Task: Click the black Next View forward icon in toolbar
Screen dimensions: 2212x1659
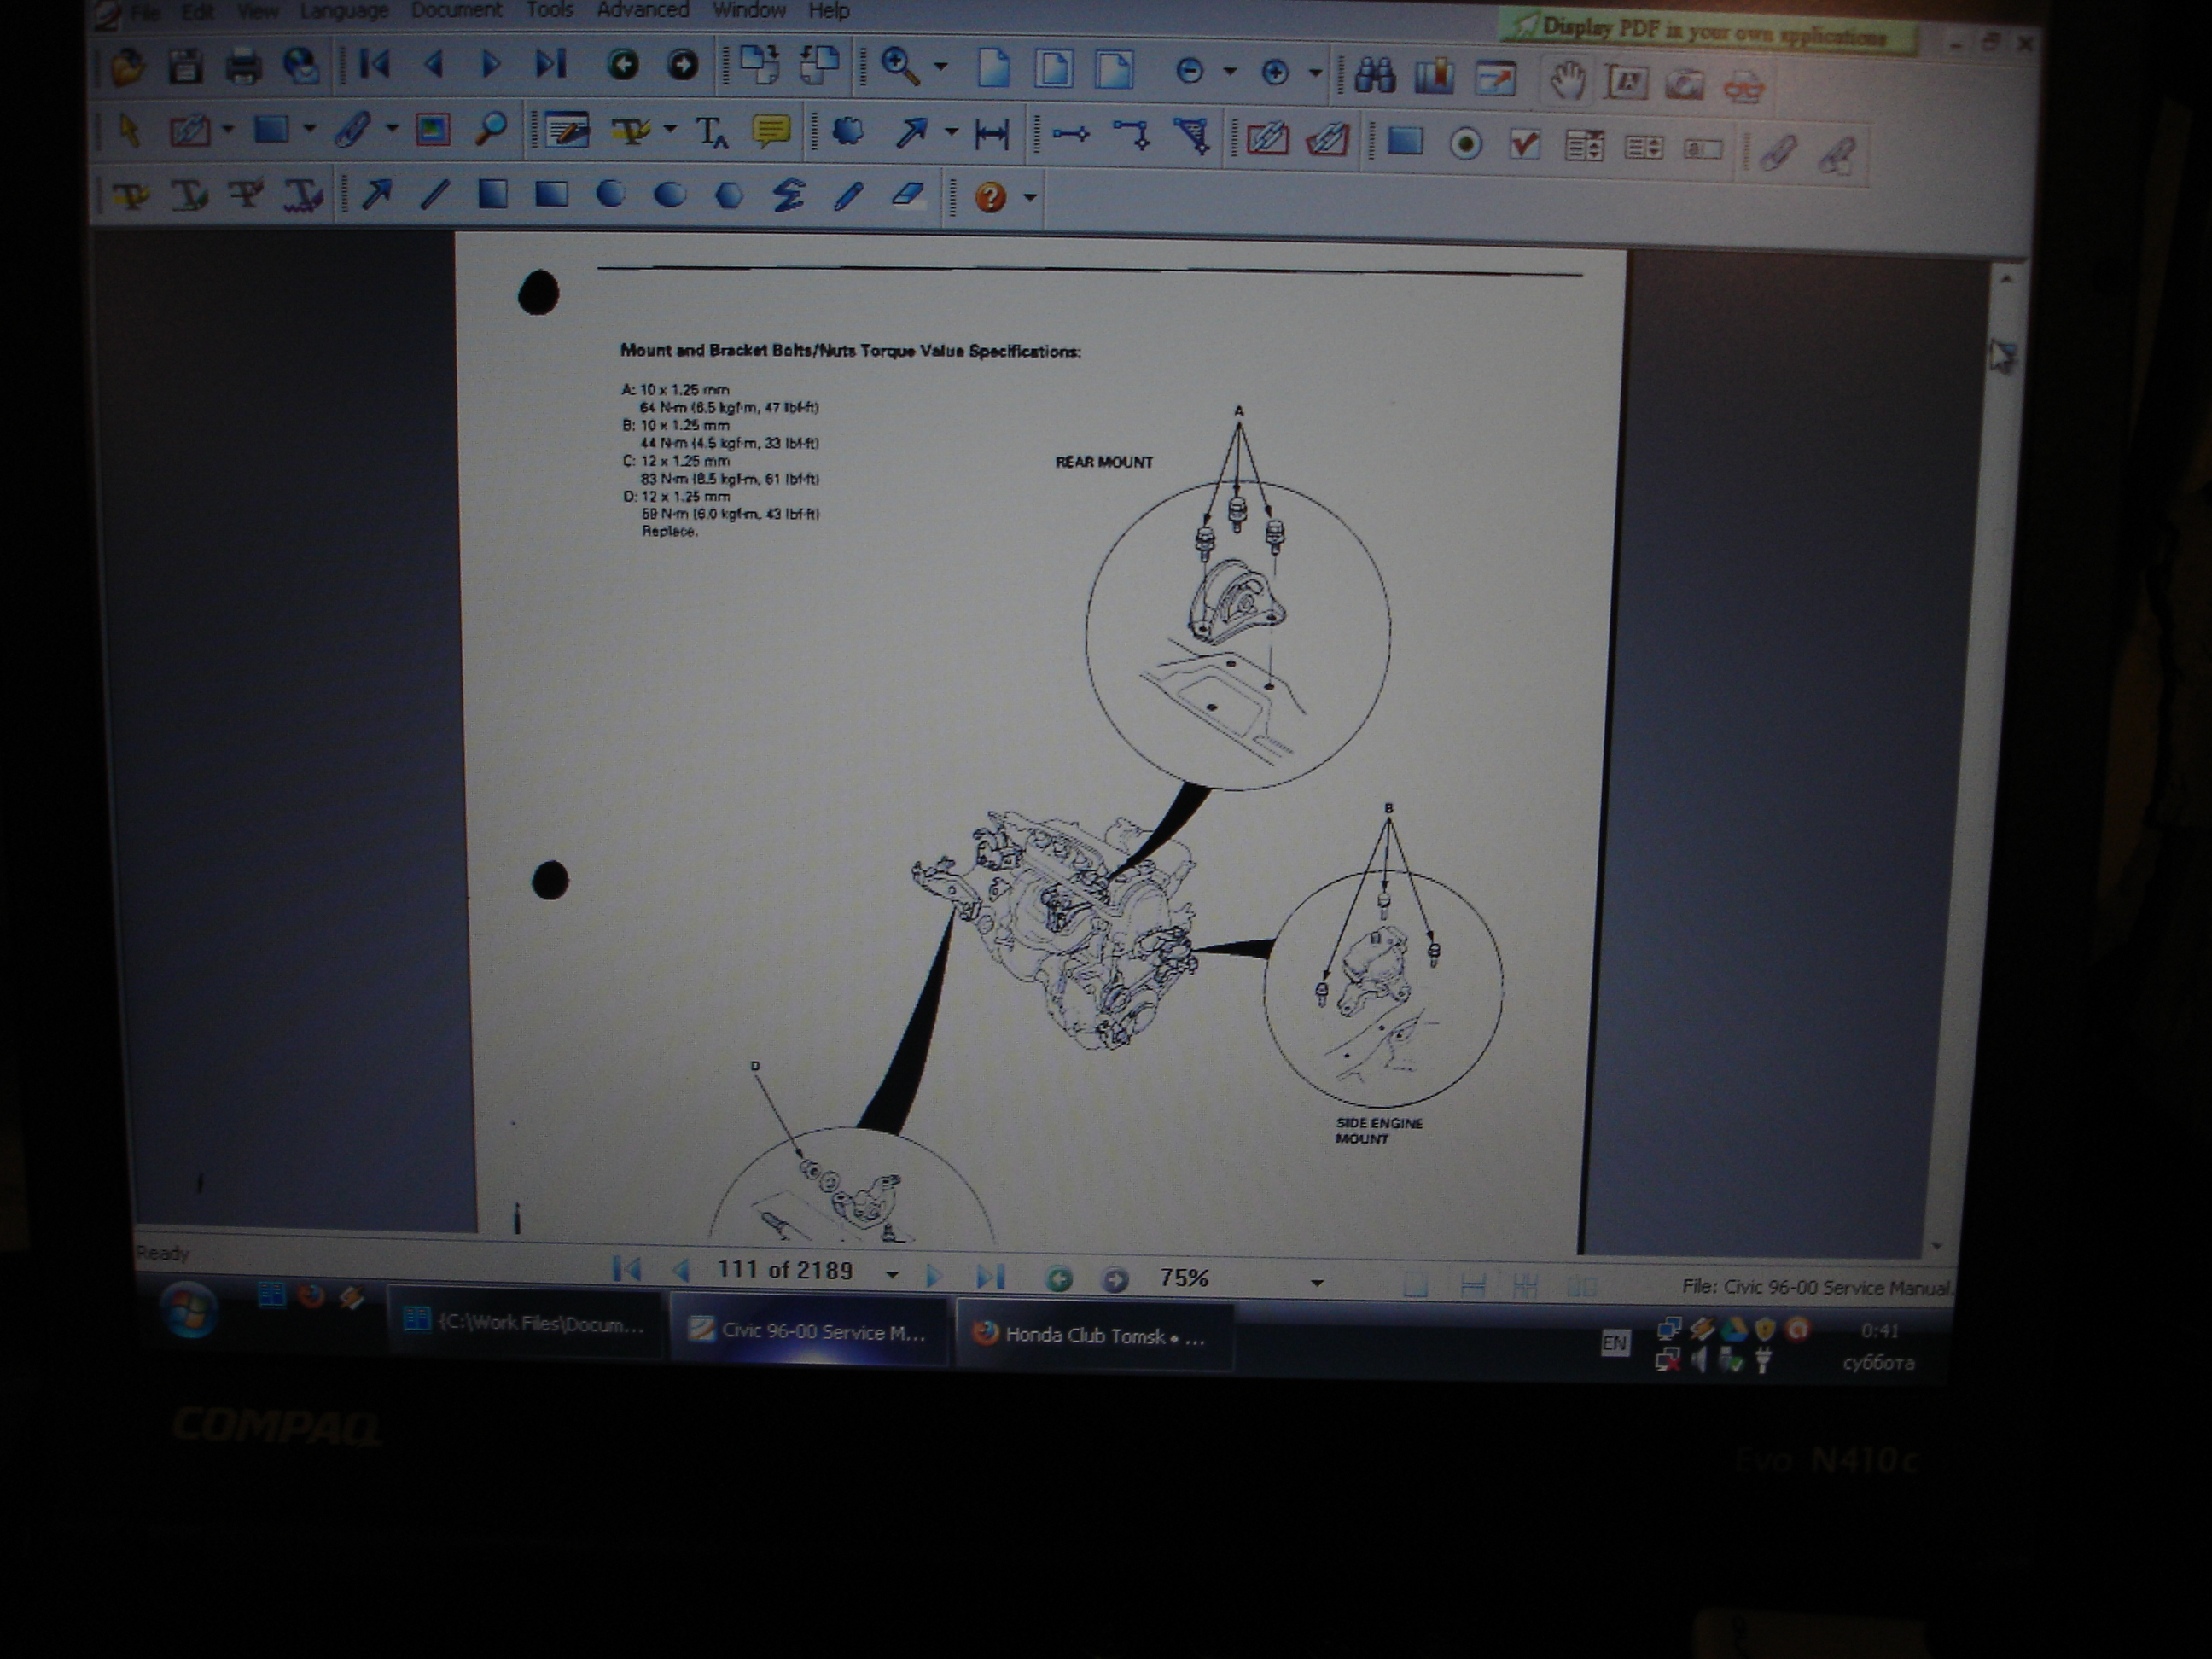Action: [x=683, y=66]
